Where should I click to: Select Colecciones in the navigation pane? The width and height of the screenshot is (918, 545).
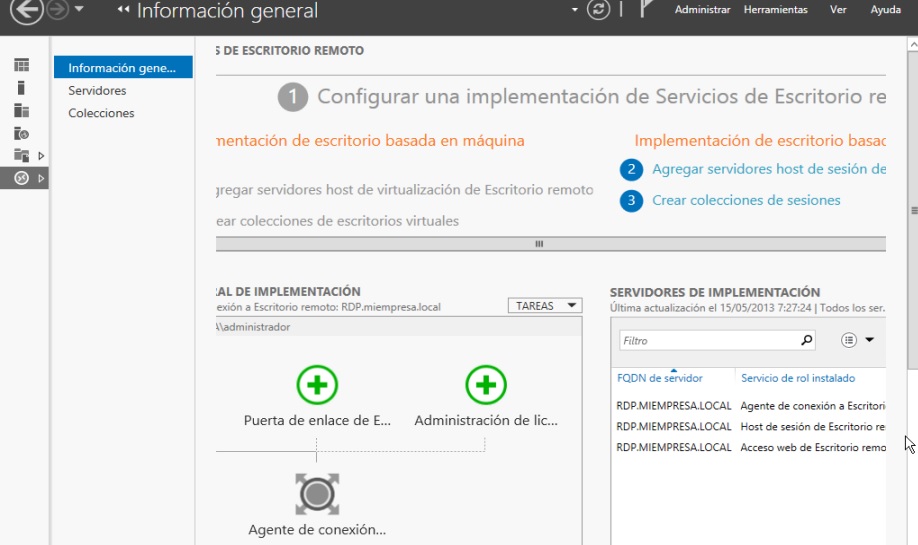(x=101, y=113)
